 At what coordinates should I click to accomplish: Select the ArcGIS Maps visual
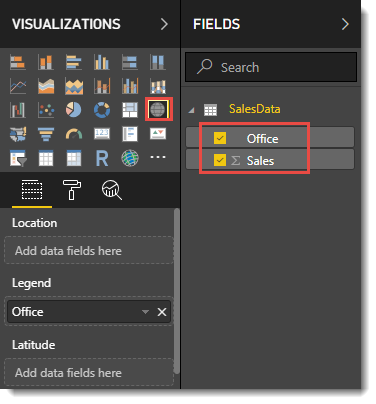pos(130,158)
